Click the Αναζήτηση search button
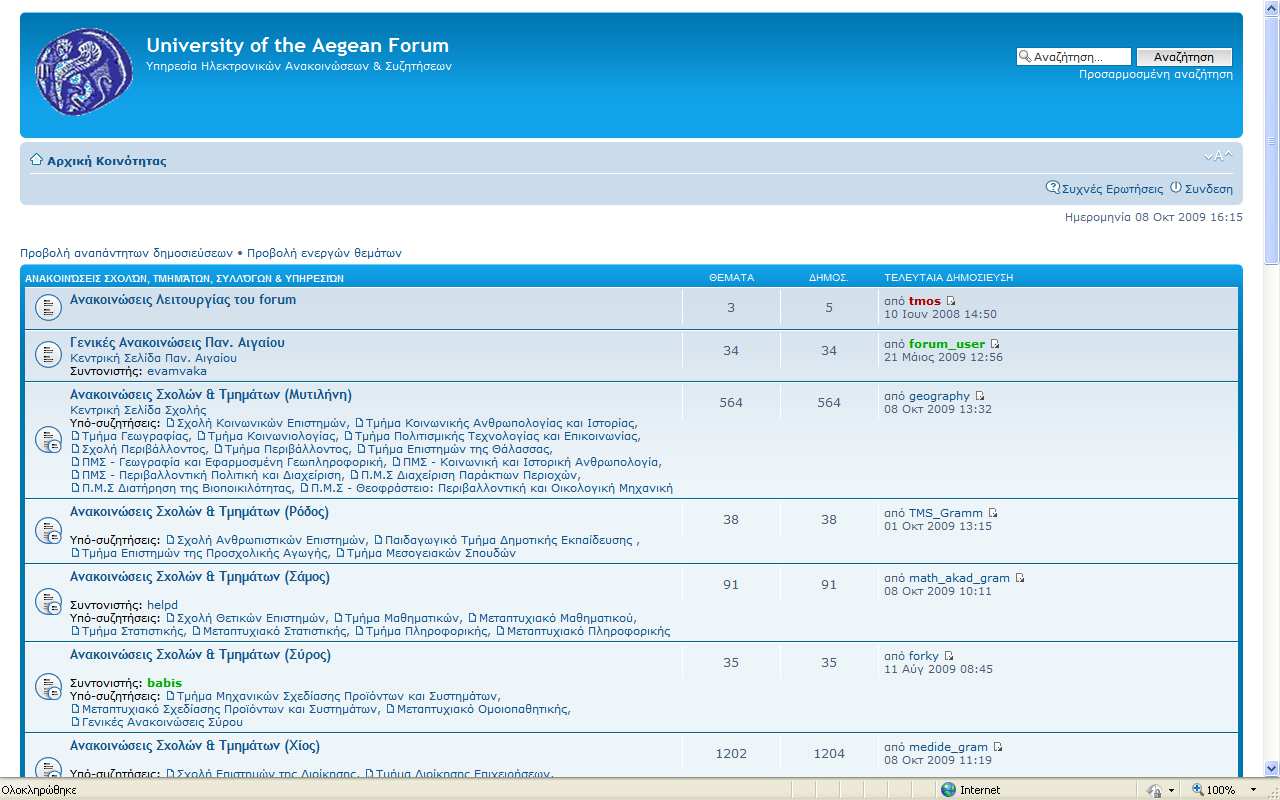Viewport: 1280px width, 800px height. click(1184, 57)
